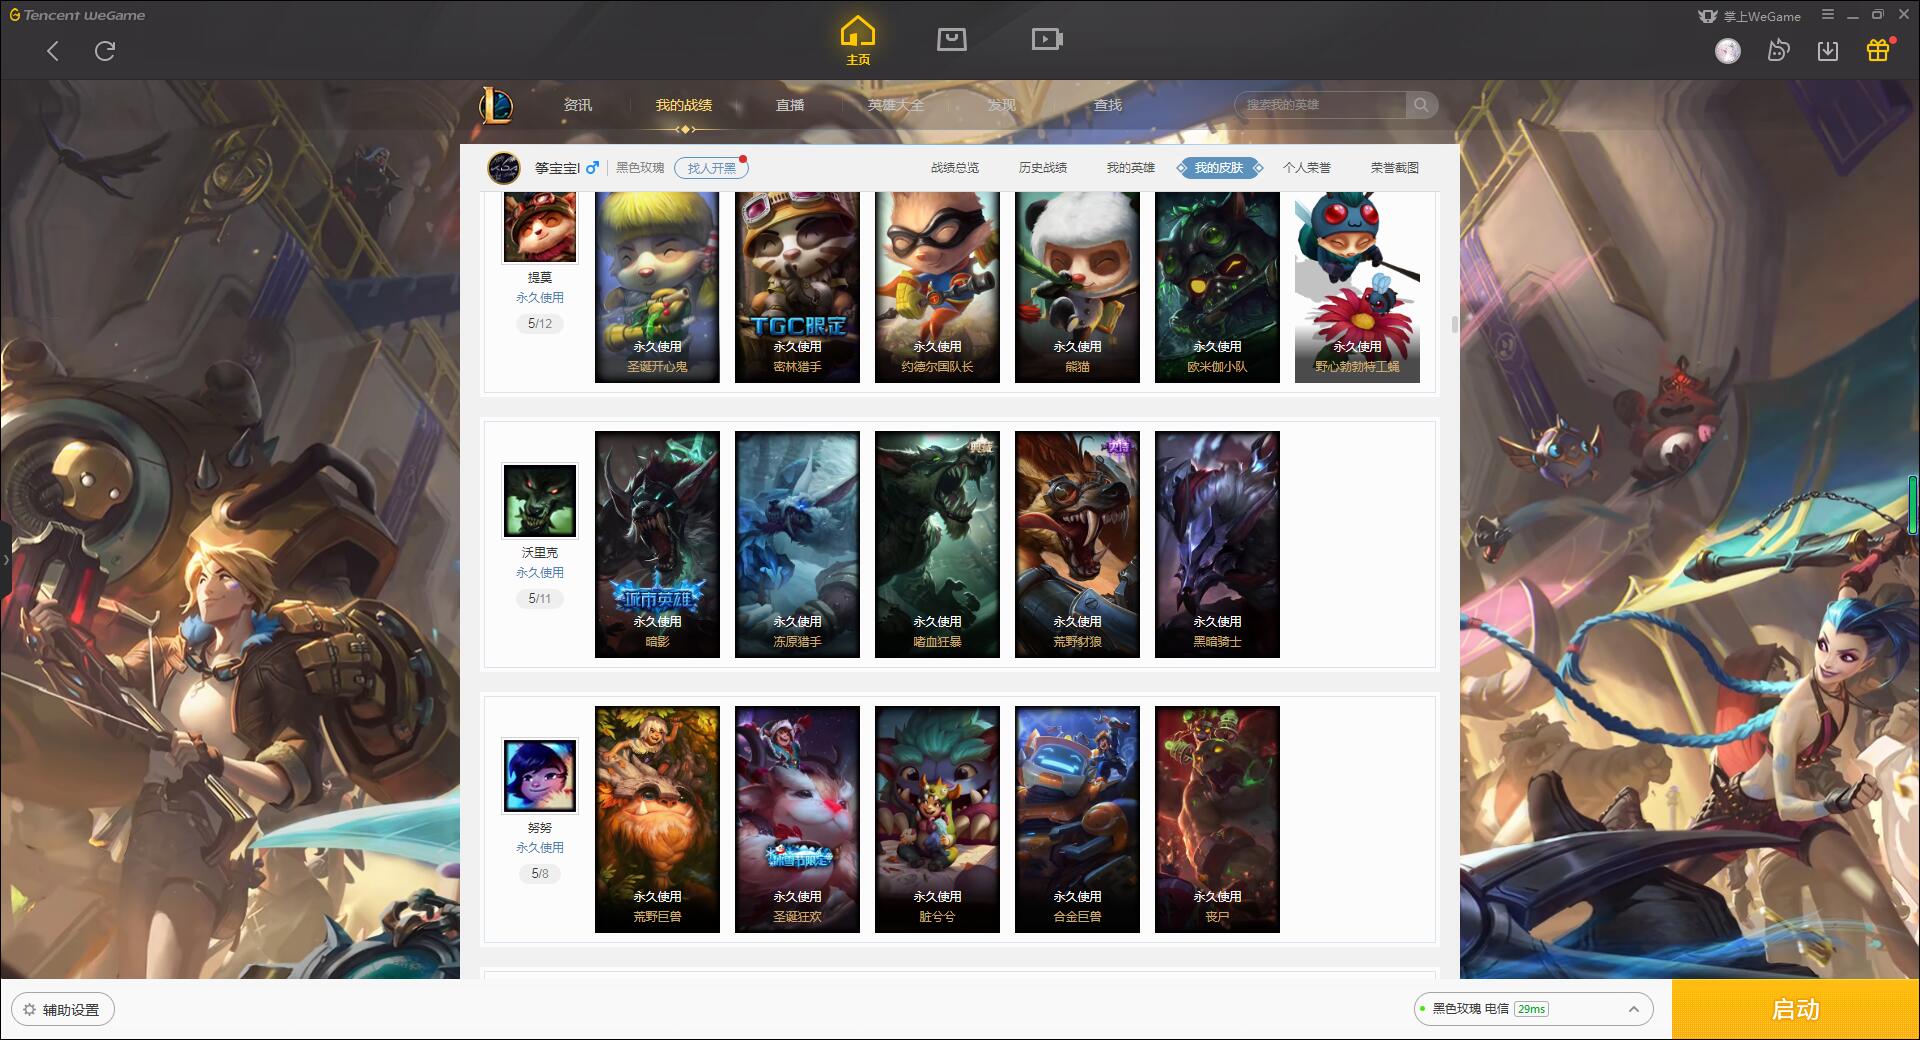Open the 合金巨兽 skin card

[1077, 819]
